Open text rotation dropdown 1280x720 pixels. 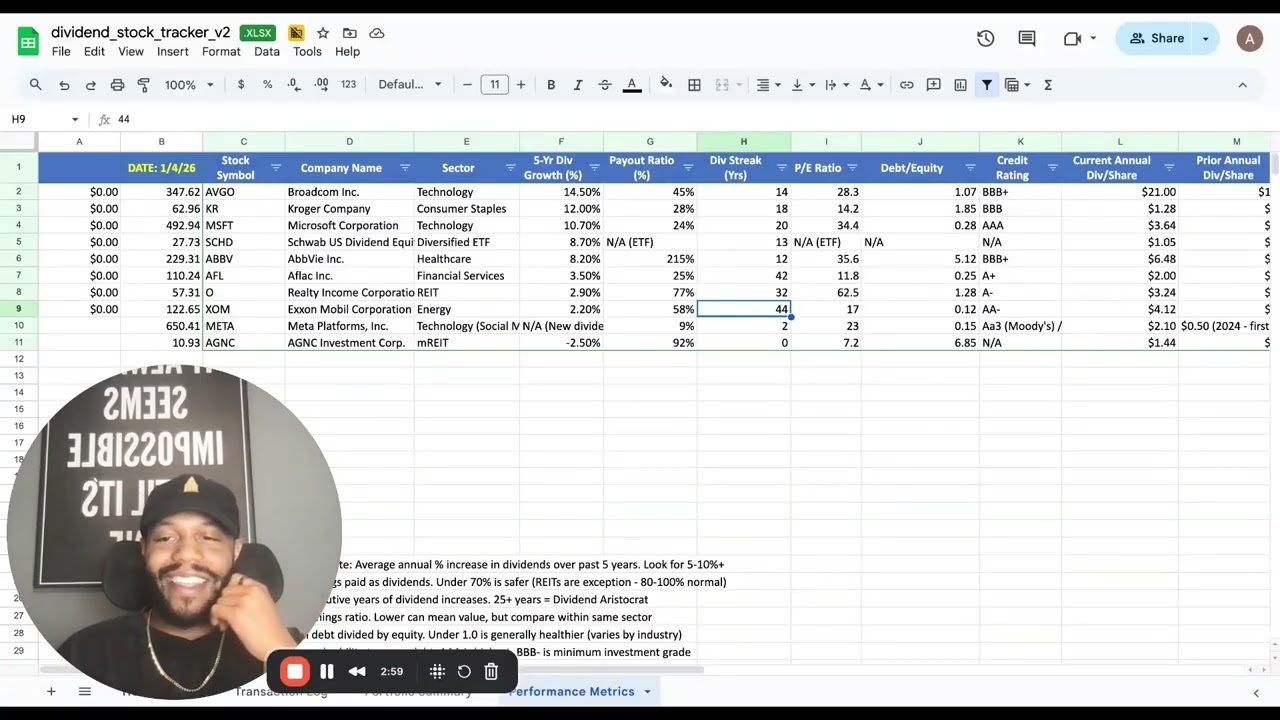tap(870, 85)
